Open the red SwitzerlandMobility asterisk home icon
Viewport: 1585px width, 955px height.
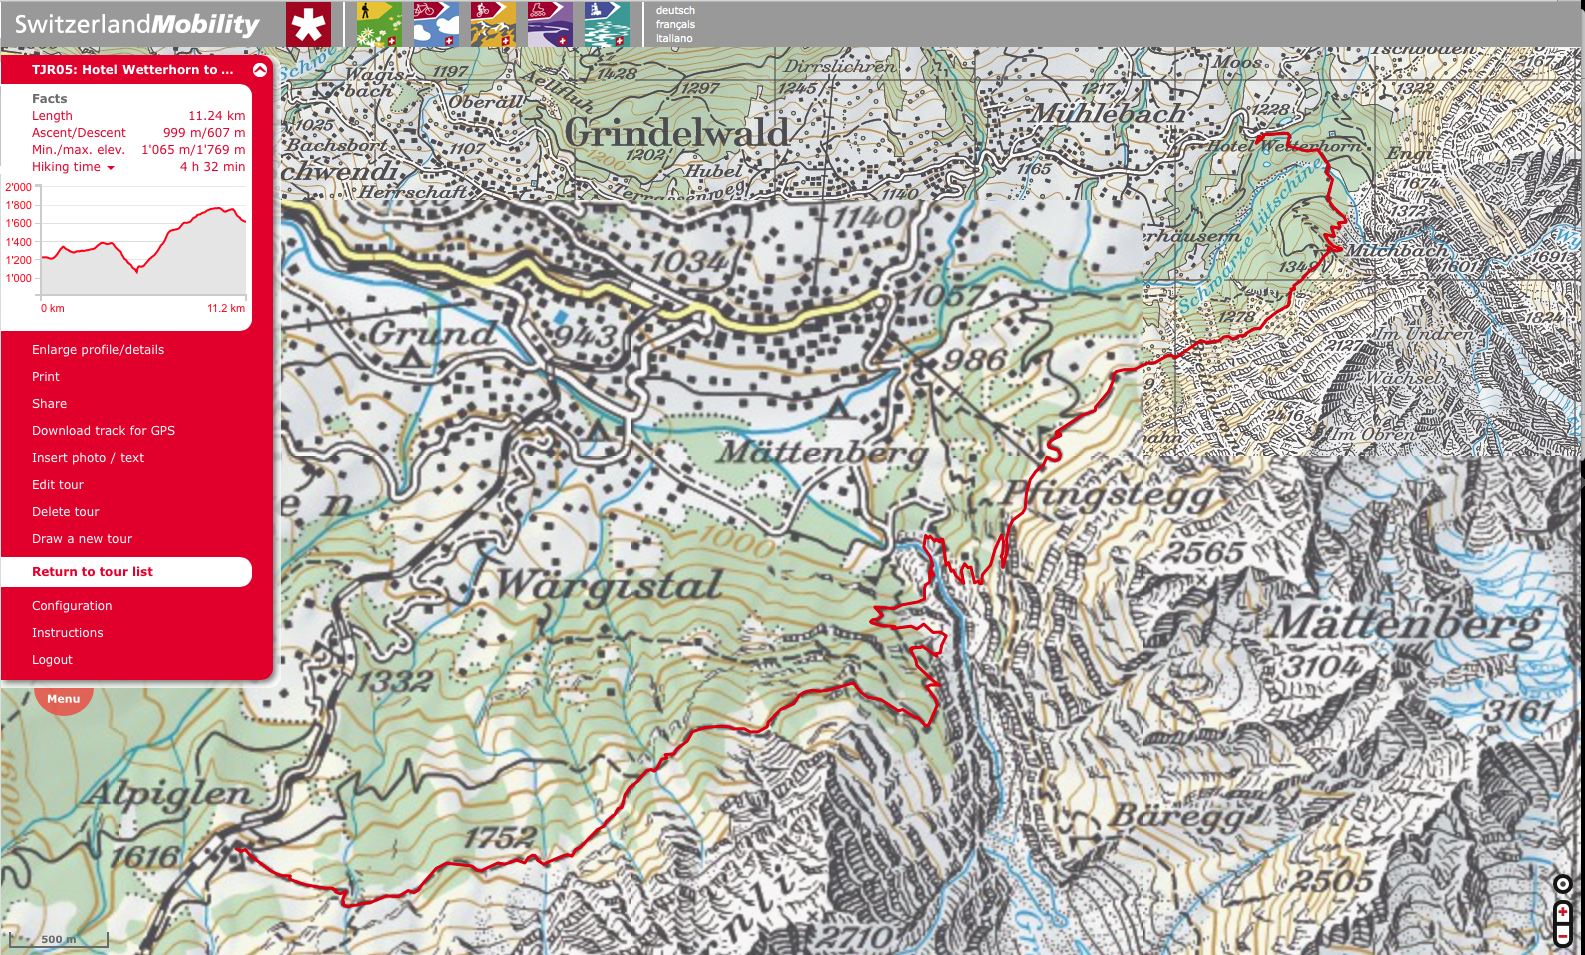click(308, 25)
